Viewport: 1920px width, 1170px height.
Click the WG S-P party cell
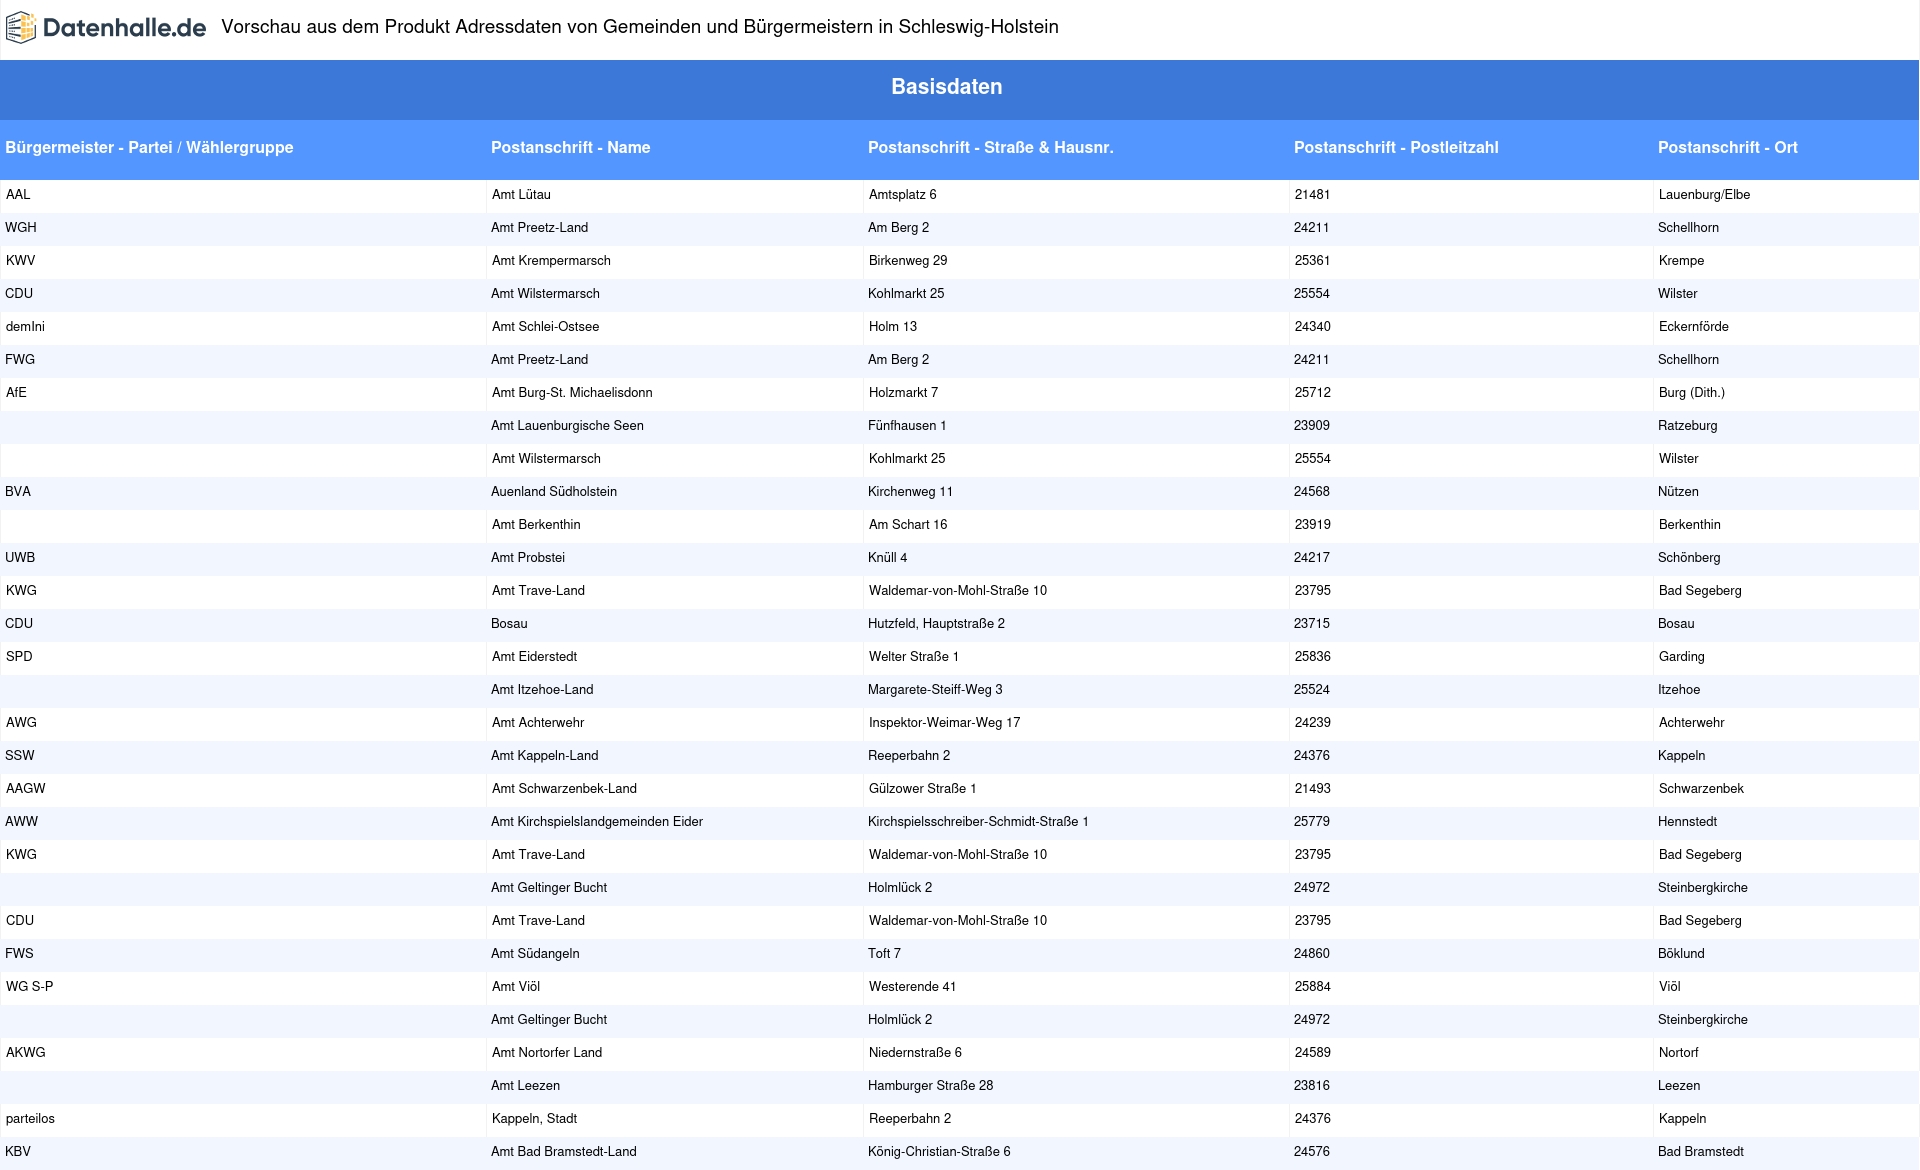[30, 987]
